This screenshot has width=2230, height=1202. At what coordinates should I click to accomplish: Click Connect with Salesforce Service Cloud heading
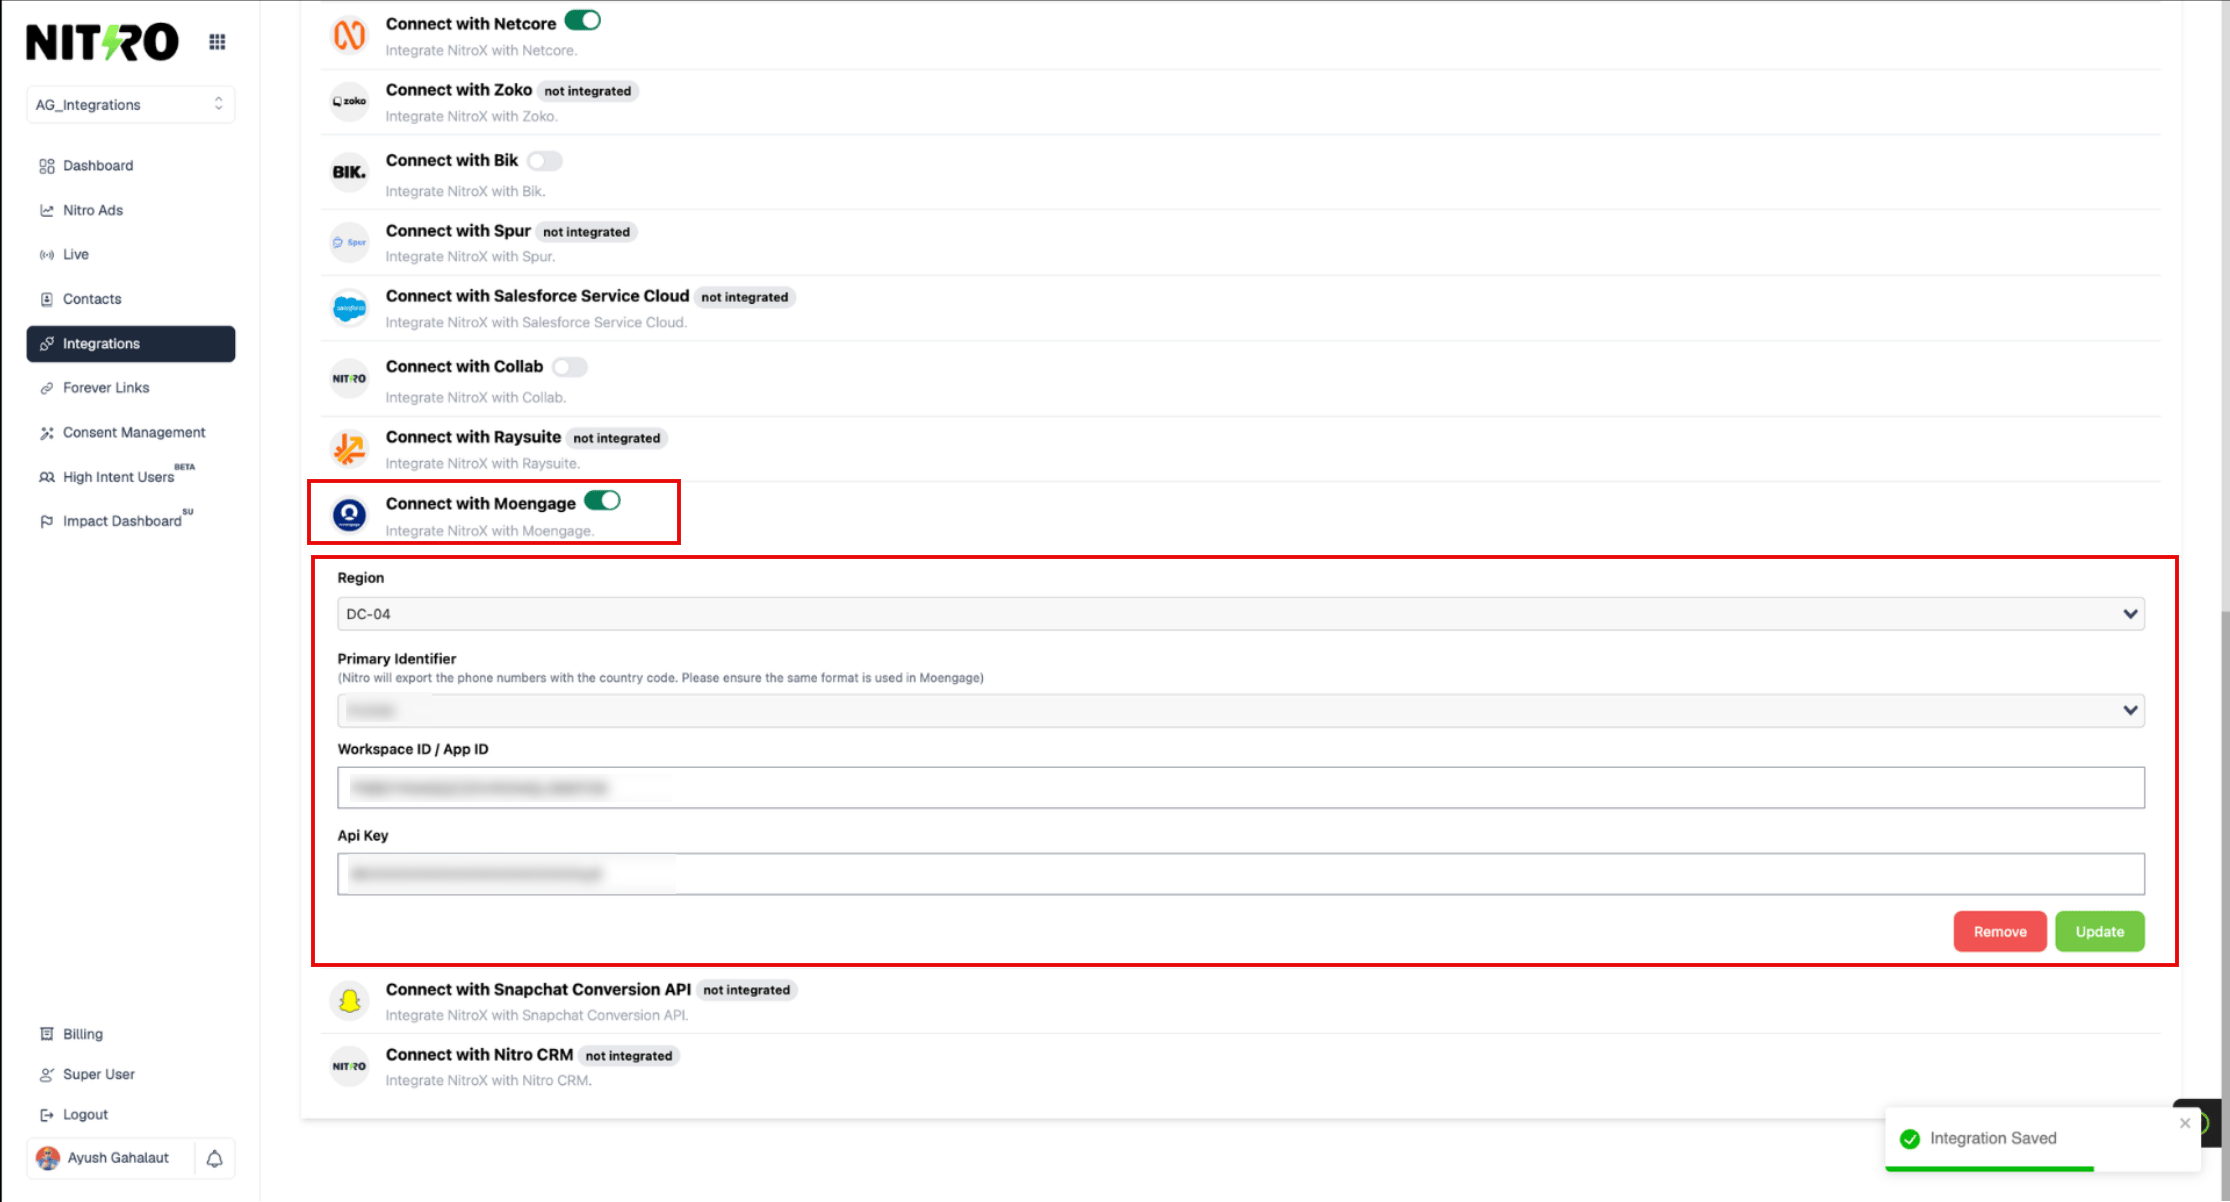pos(538,296)
